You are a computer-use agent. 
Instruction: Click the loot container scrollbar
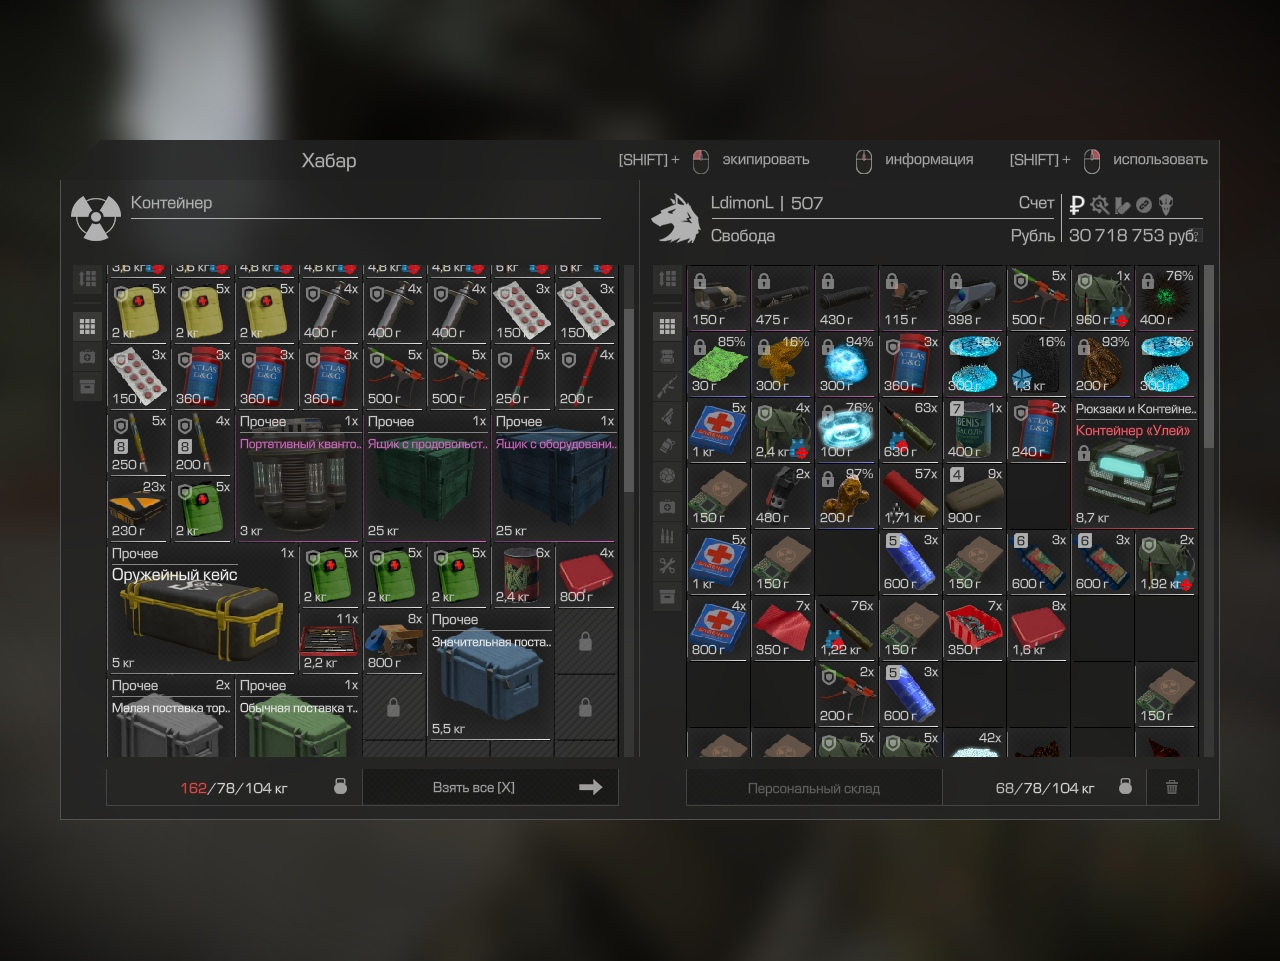(x=629, y=400)
